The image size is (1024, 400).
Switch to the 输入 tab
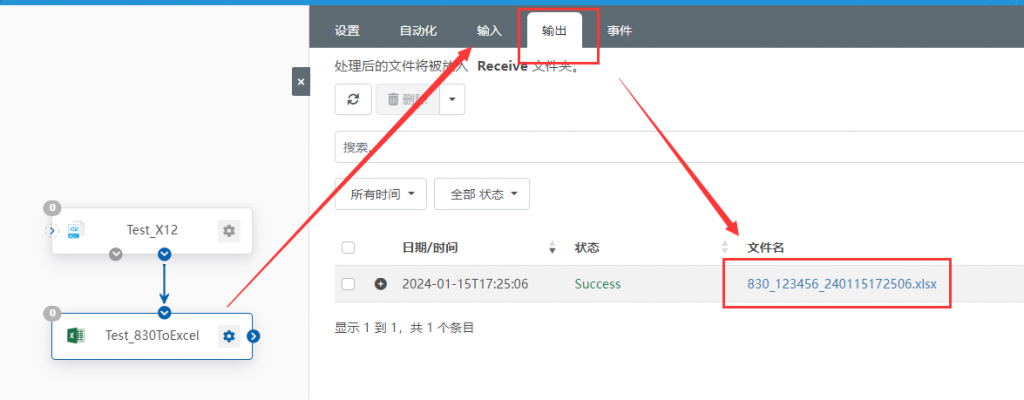click(x=489, y=31)
